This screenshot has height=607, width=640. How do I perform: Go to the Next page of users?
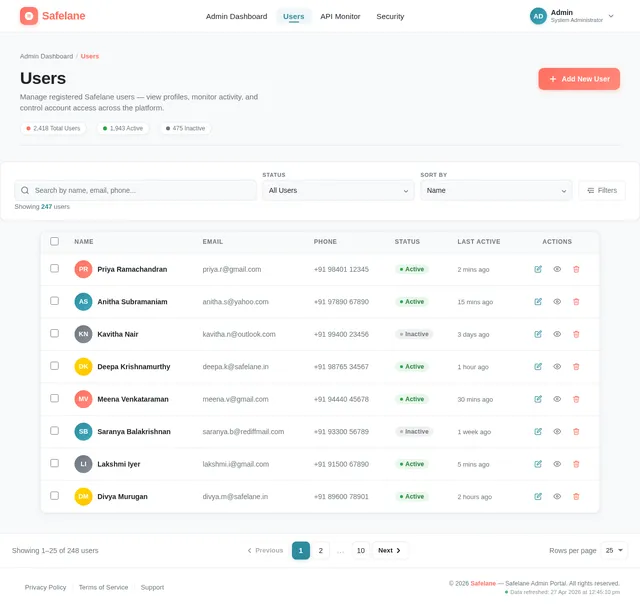[389, 550]
